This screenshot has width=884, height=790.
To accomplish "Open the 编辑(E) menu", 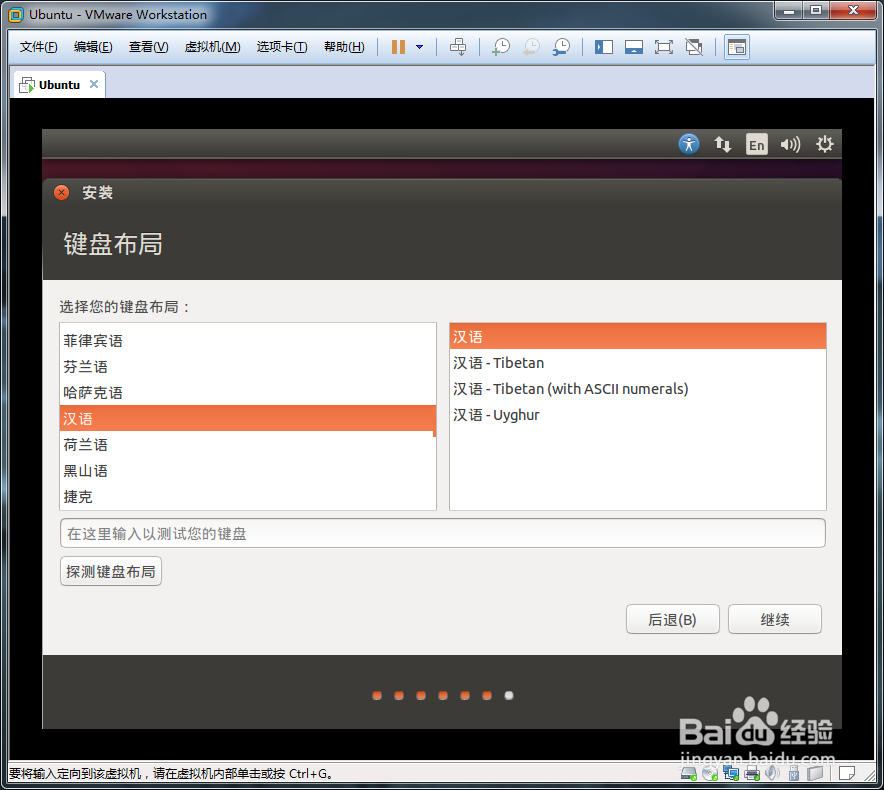I will pos(93,47).
